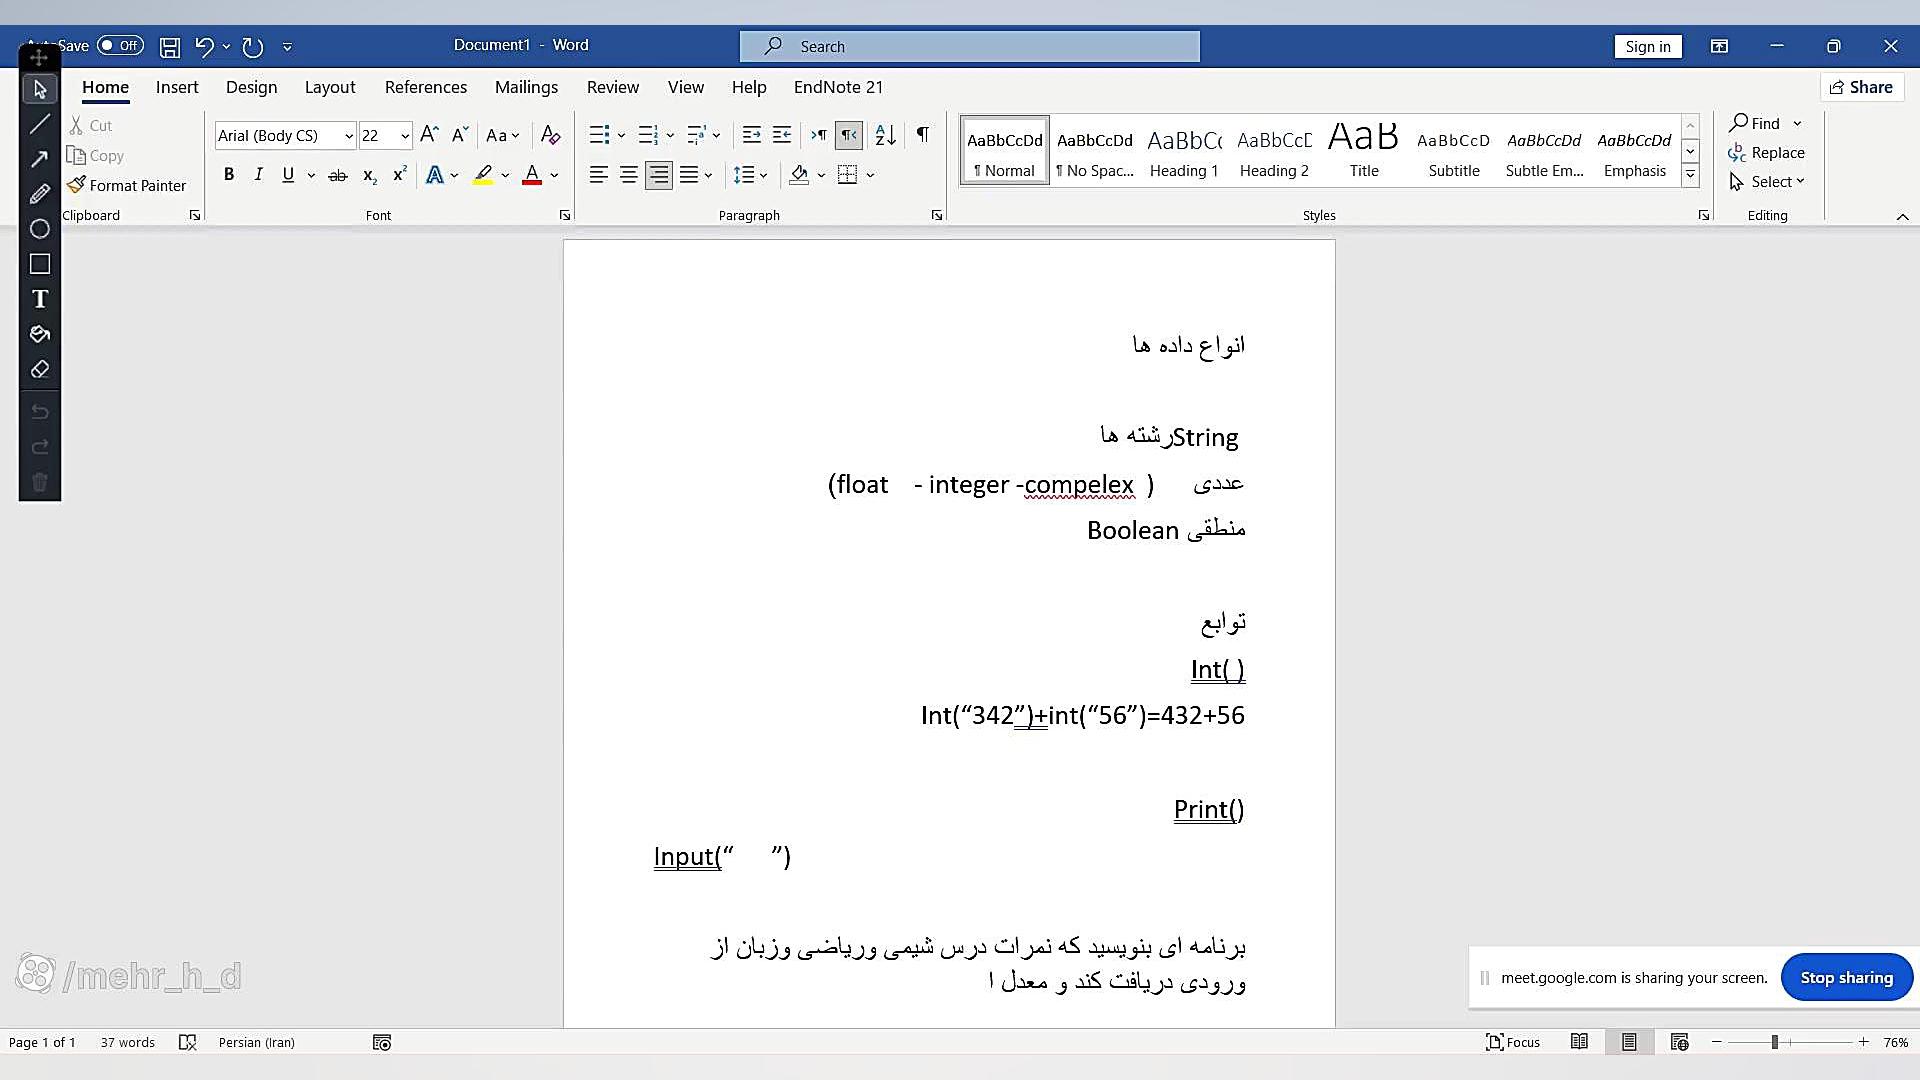1920x1080 pixels.
Task: Click the Format Painter brush
Action: 127,185
